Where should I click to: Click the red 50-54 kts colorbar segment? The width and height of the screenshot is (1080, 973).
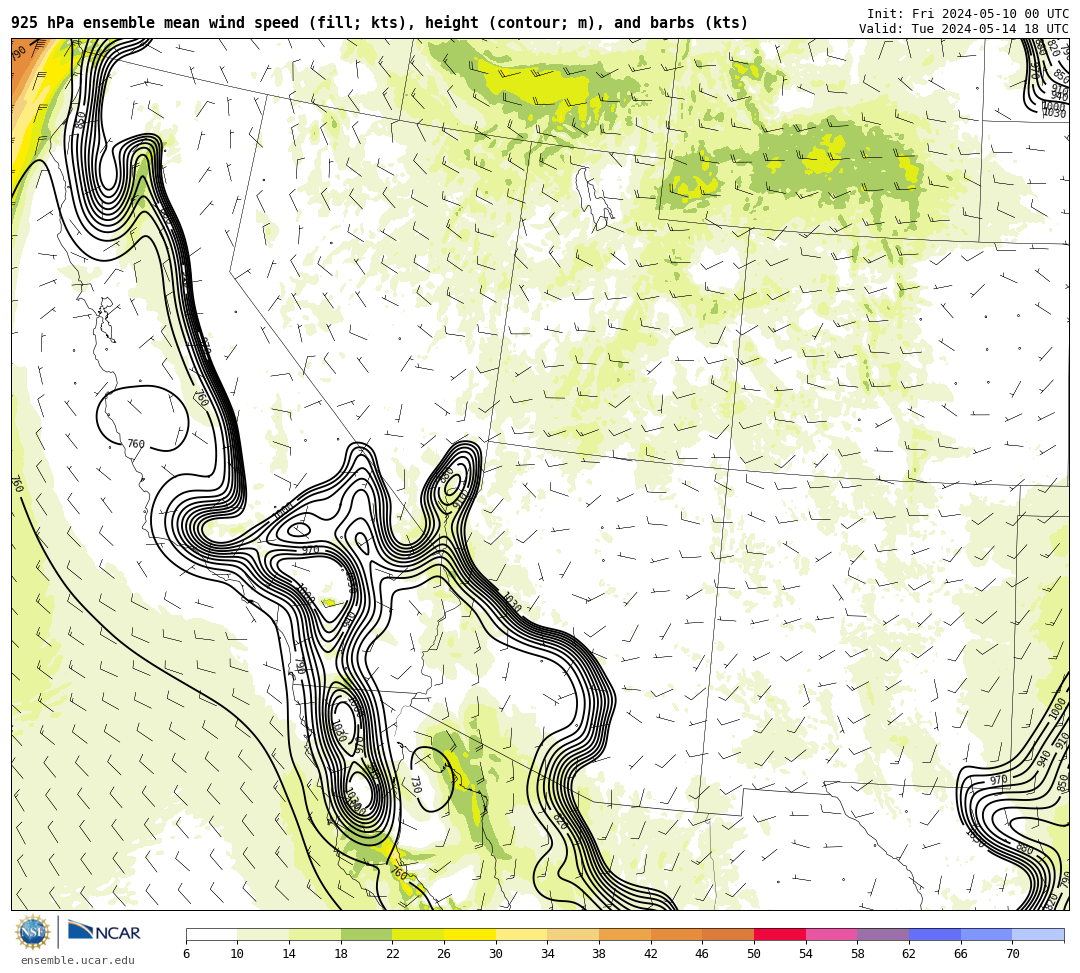coord(780,934)
